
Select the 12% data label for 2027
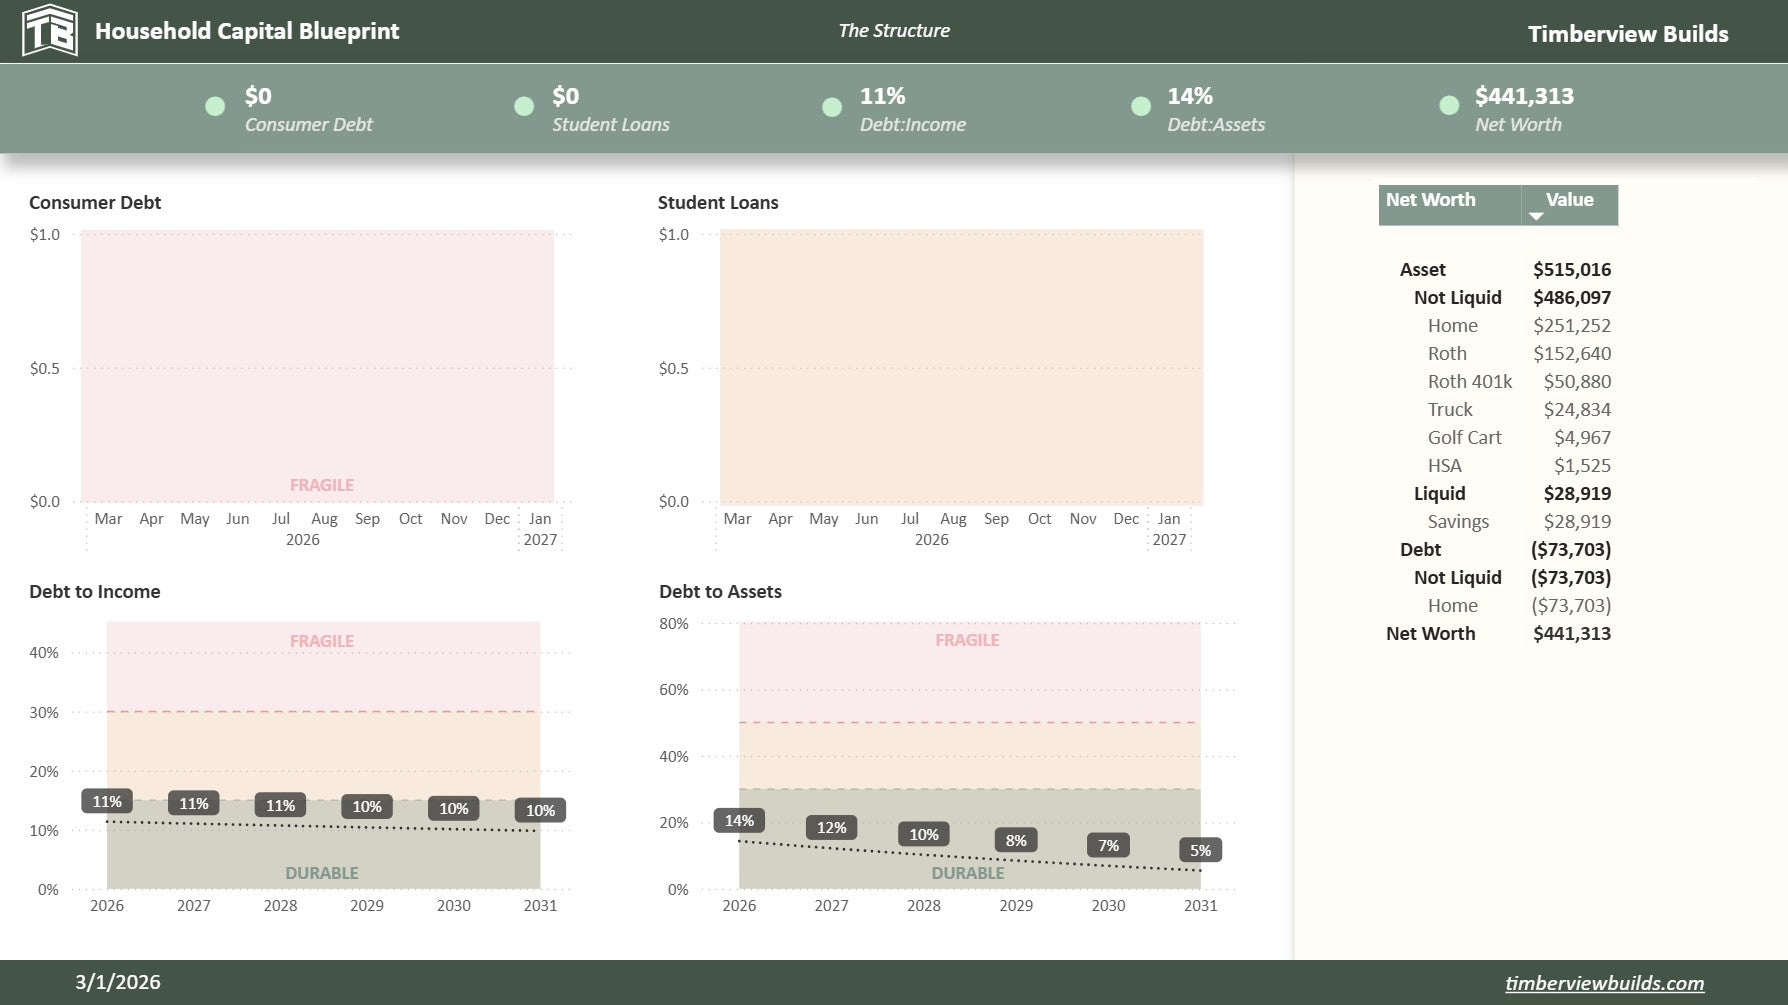tap(831, 828)
